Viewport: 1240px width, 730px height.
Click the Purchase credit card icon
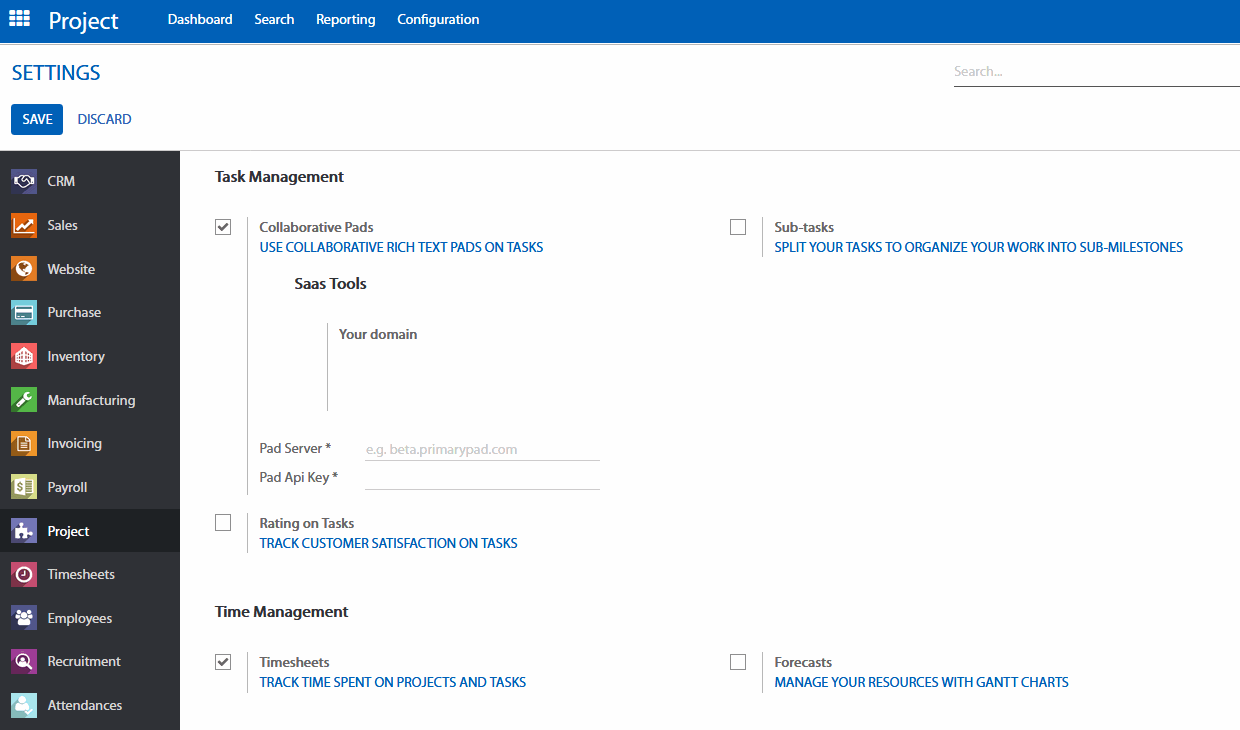click(x=24, y=313)
